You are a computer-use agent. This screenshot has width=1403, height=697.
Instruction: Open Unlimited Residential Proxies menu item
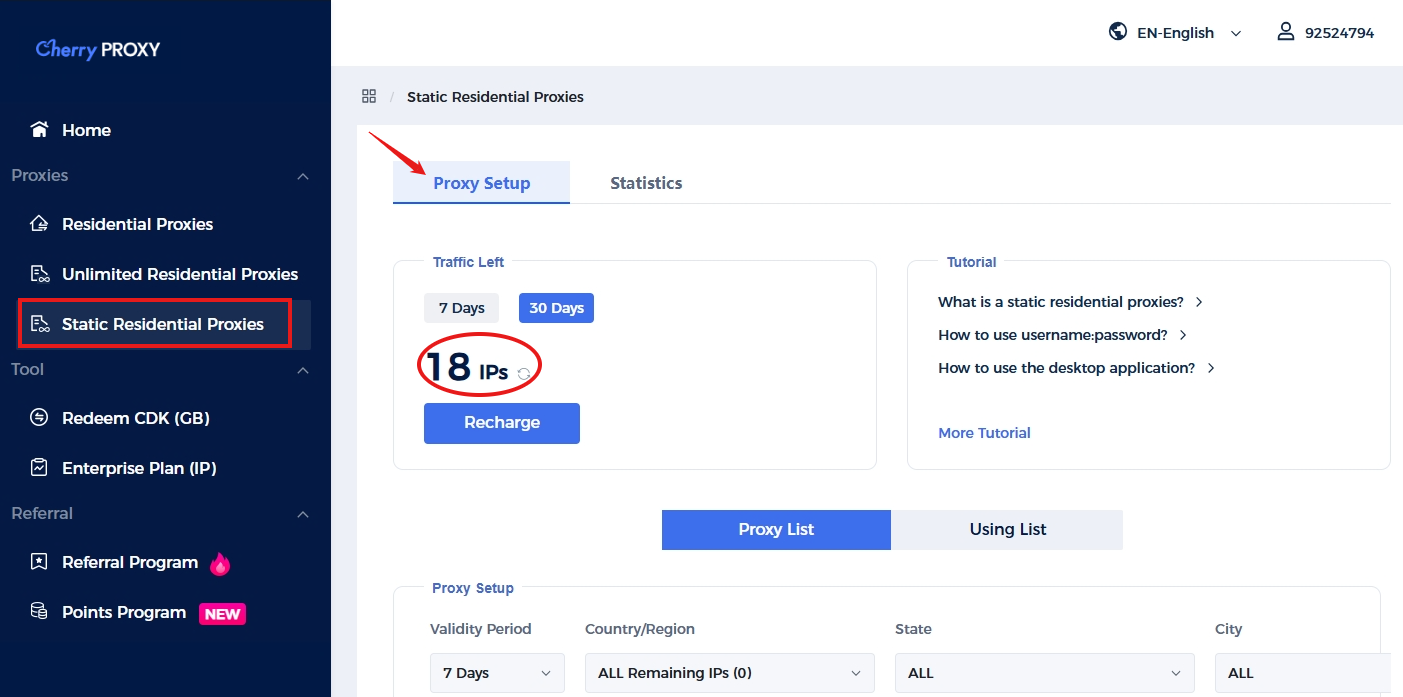coord(180,274)
